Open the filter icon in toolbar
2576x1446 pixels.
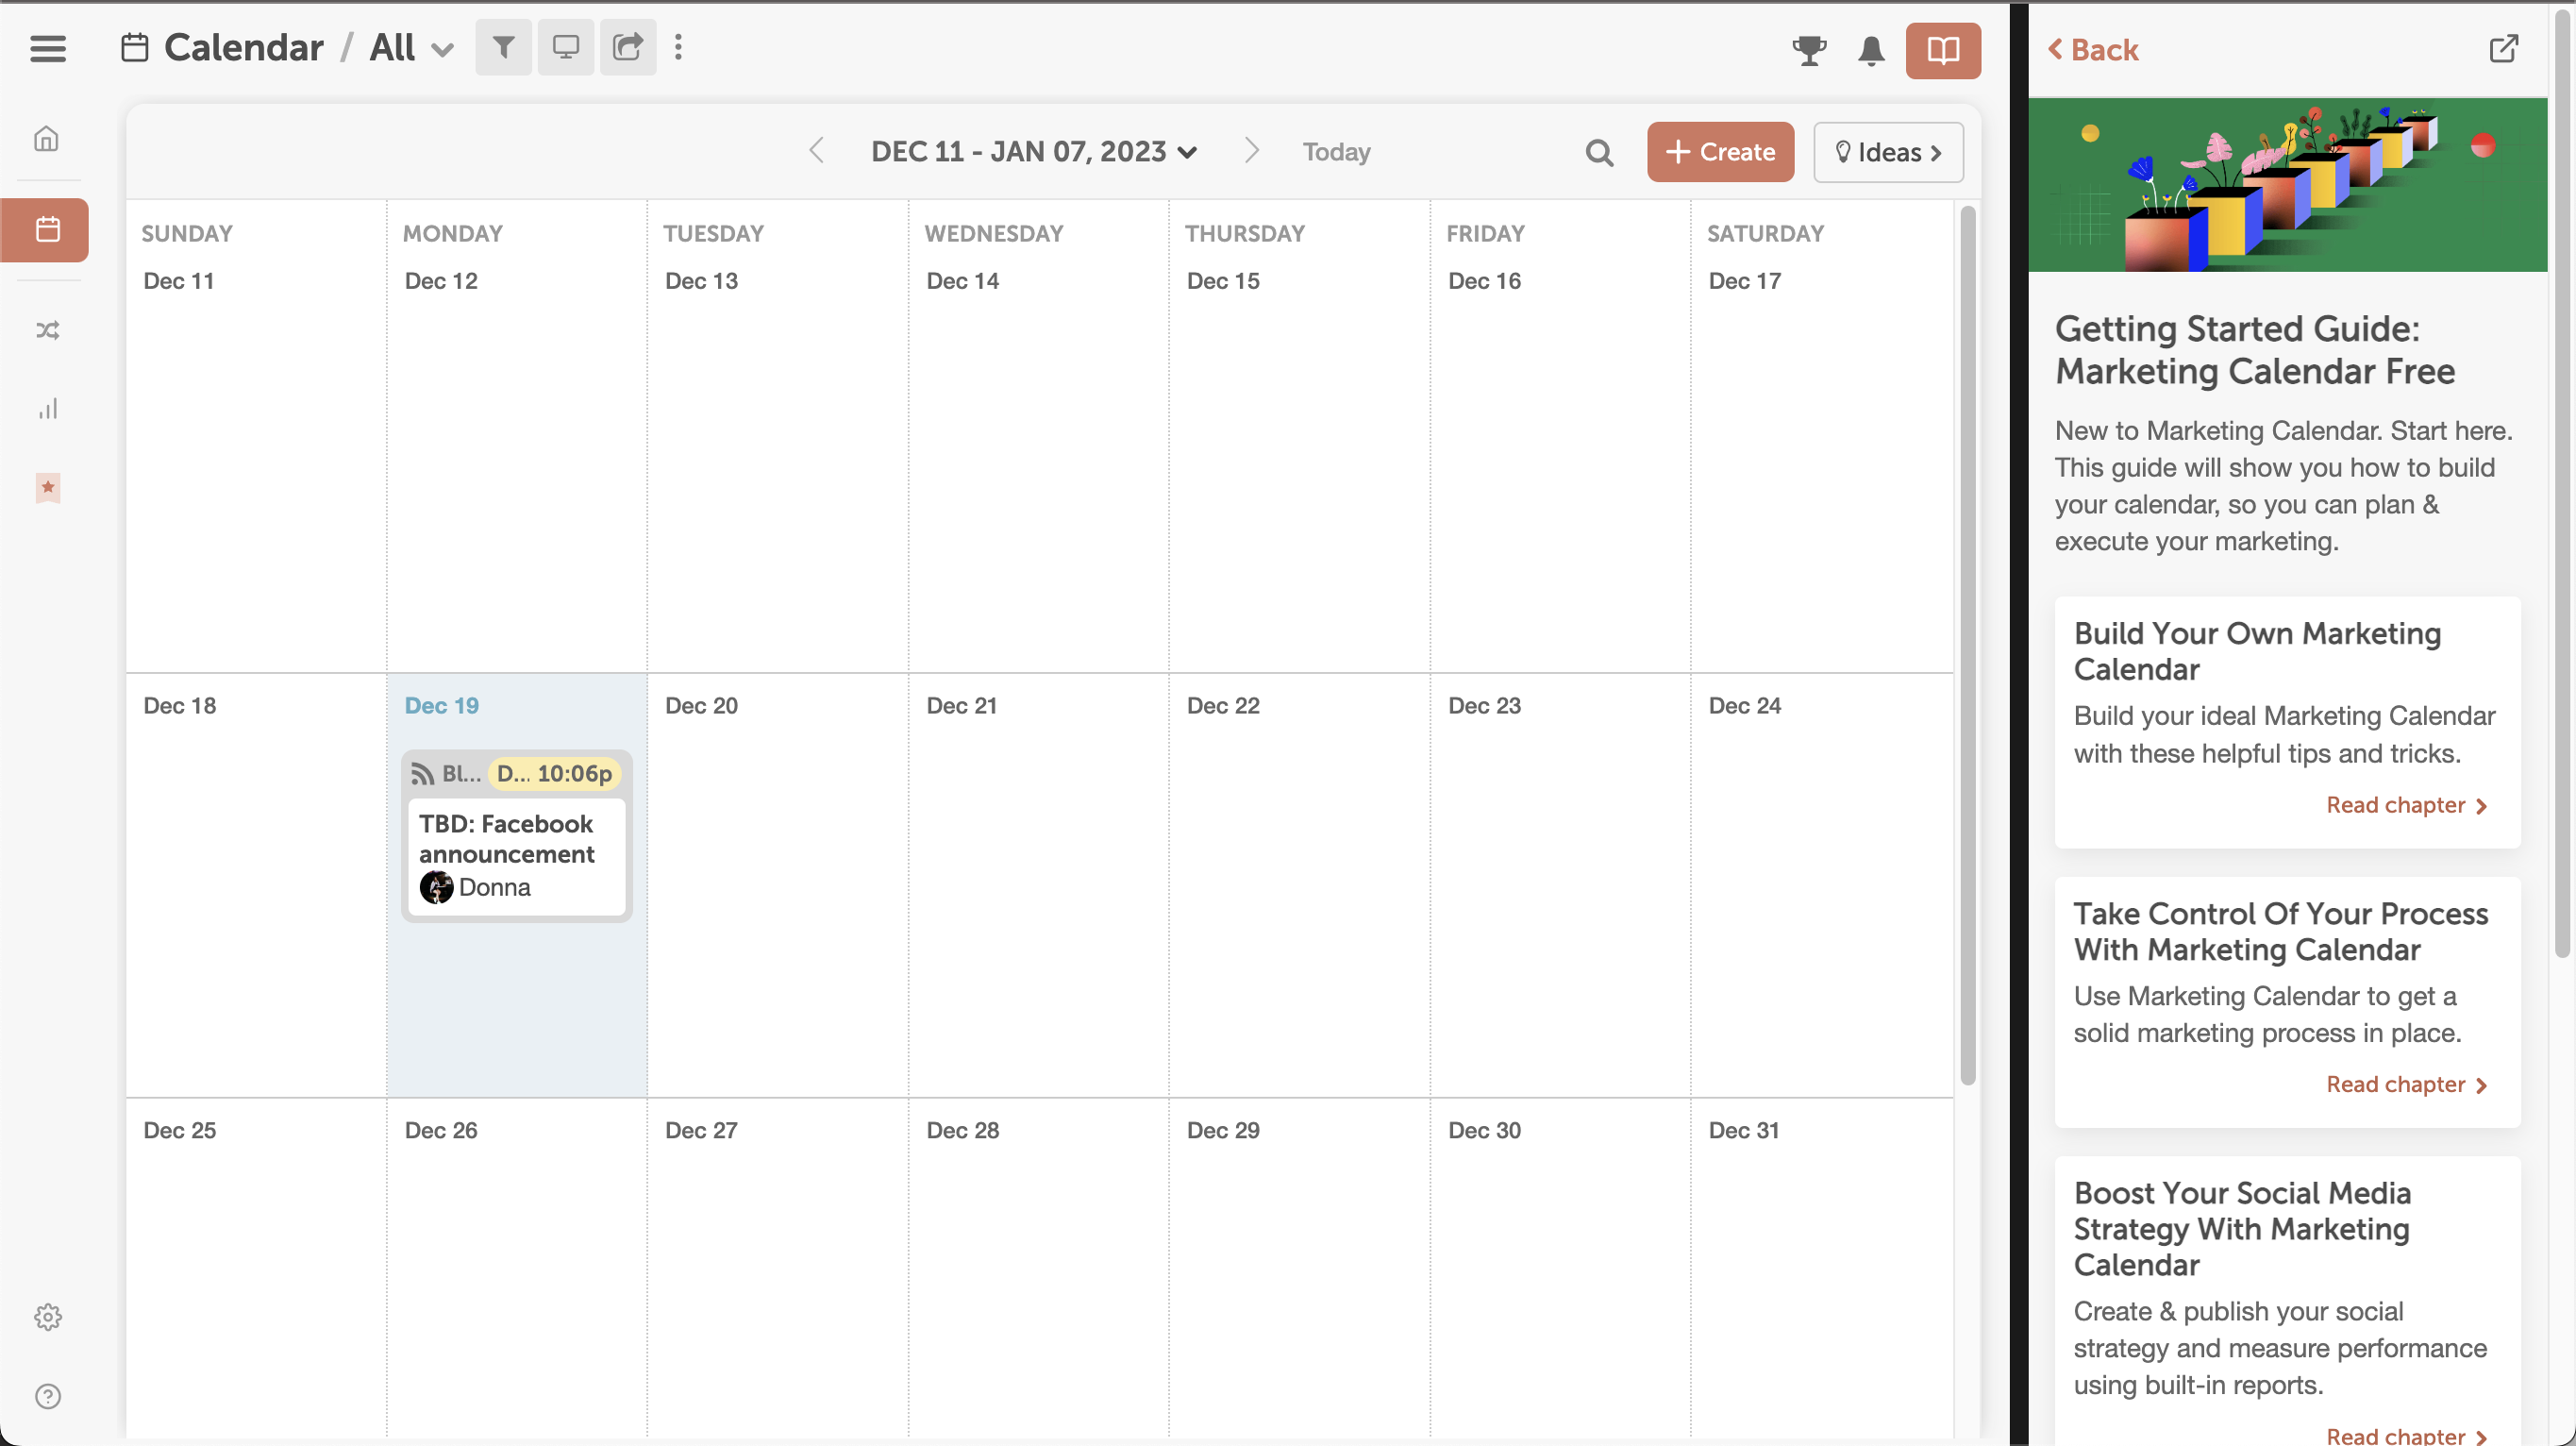coord(502,48)
